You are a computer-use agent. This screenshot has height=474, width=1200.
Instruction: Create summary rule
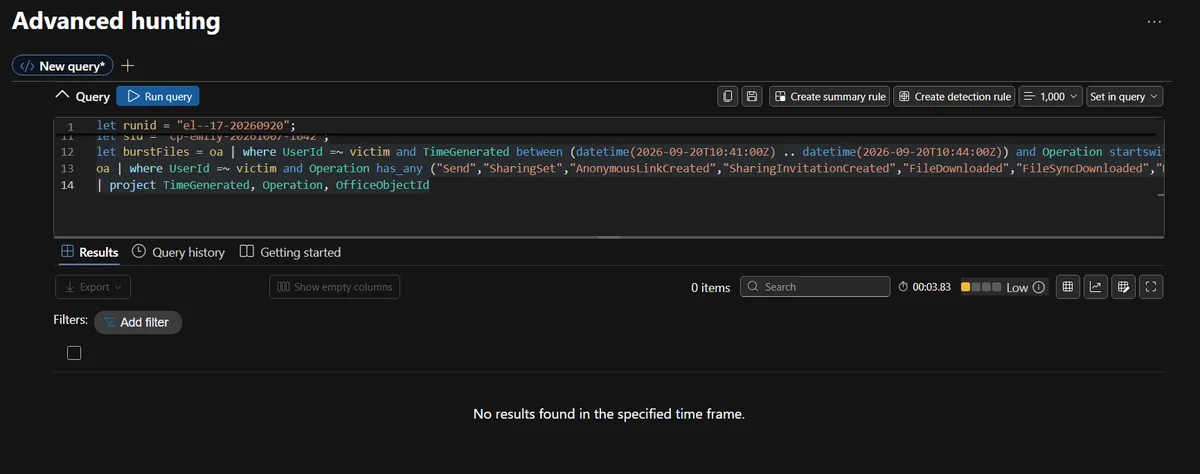click(x=829, y=96)
